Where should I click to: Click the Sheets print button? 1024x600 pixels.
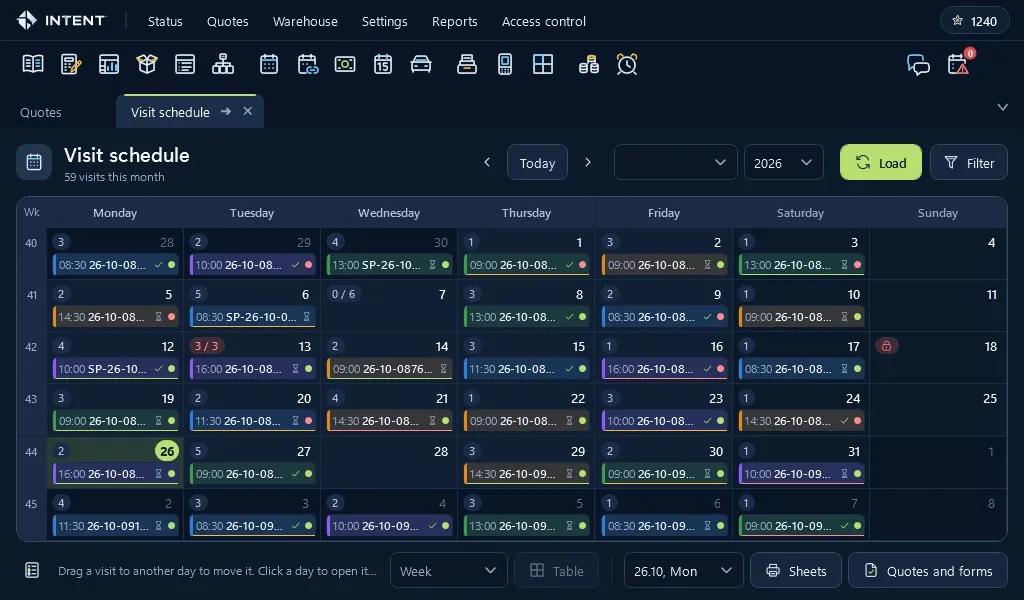796,571
